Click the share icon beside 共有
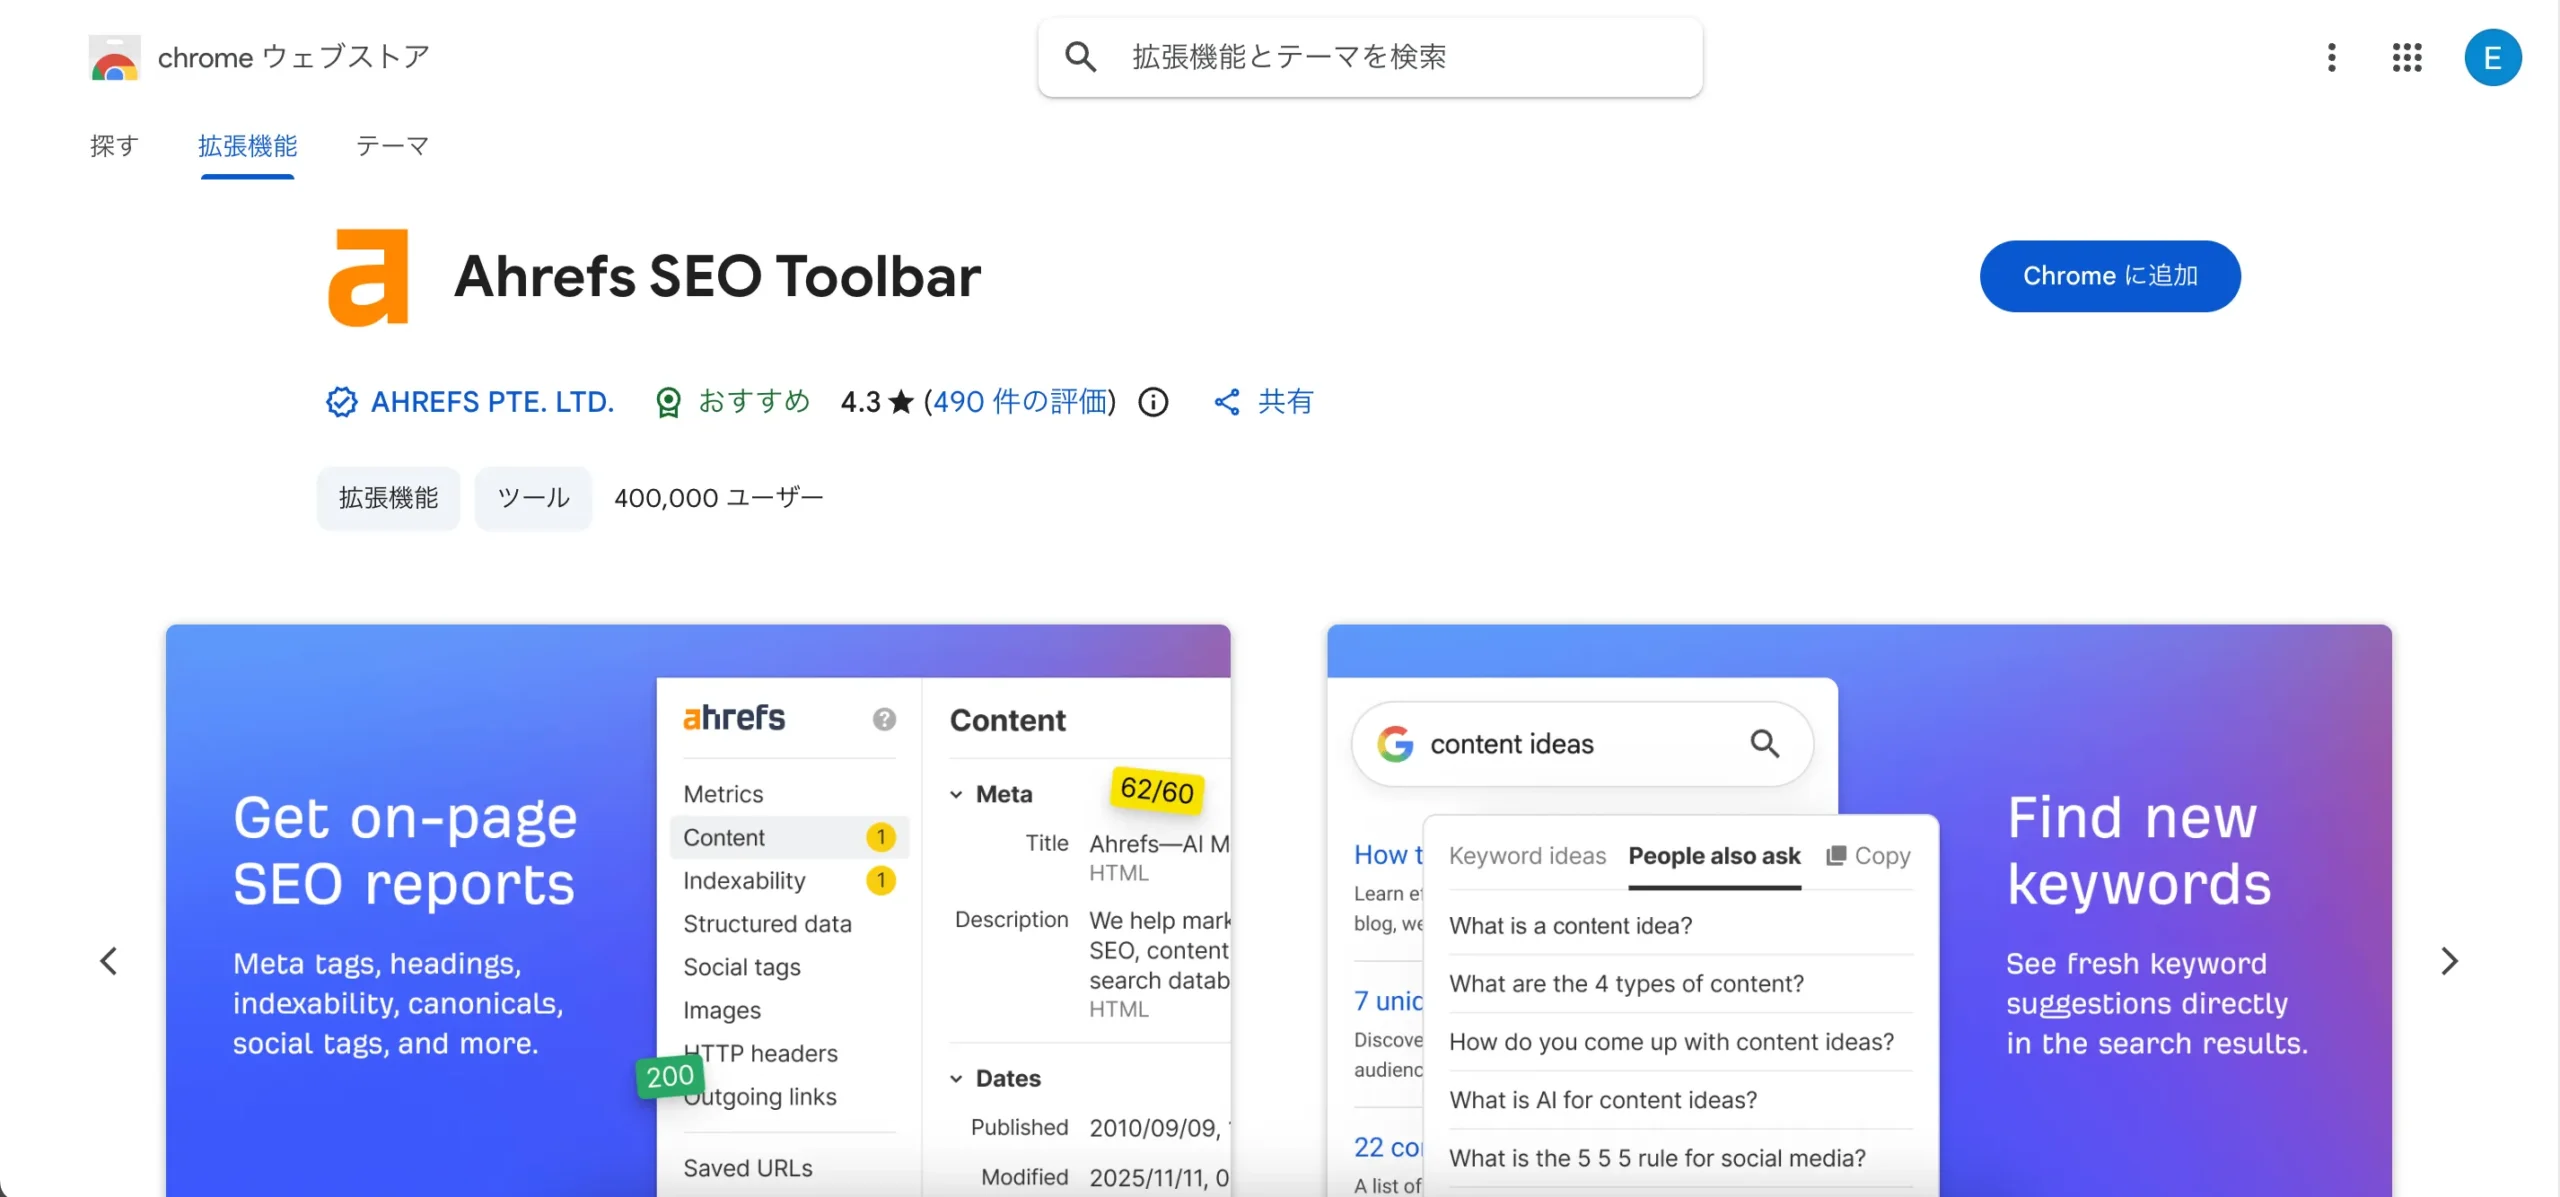Image resolution: width=2560 pixels, height=1197 pixels. 1227,402
